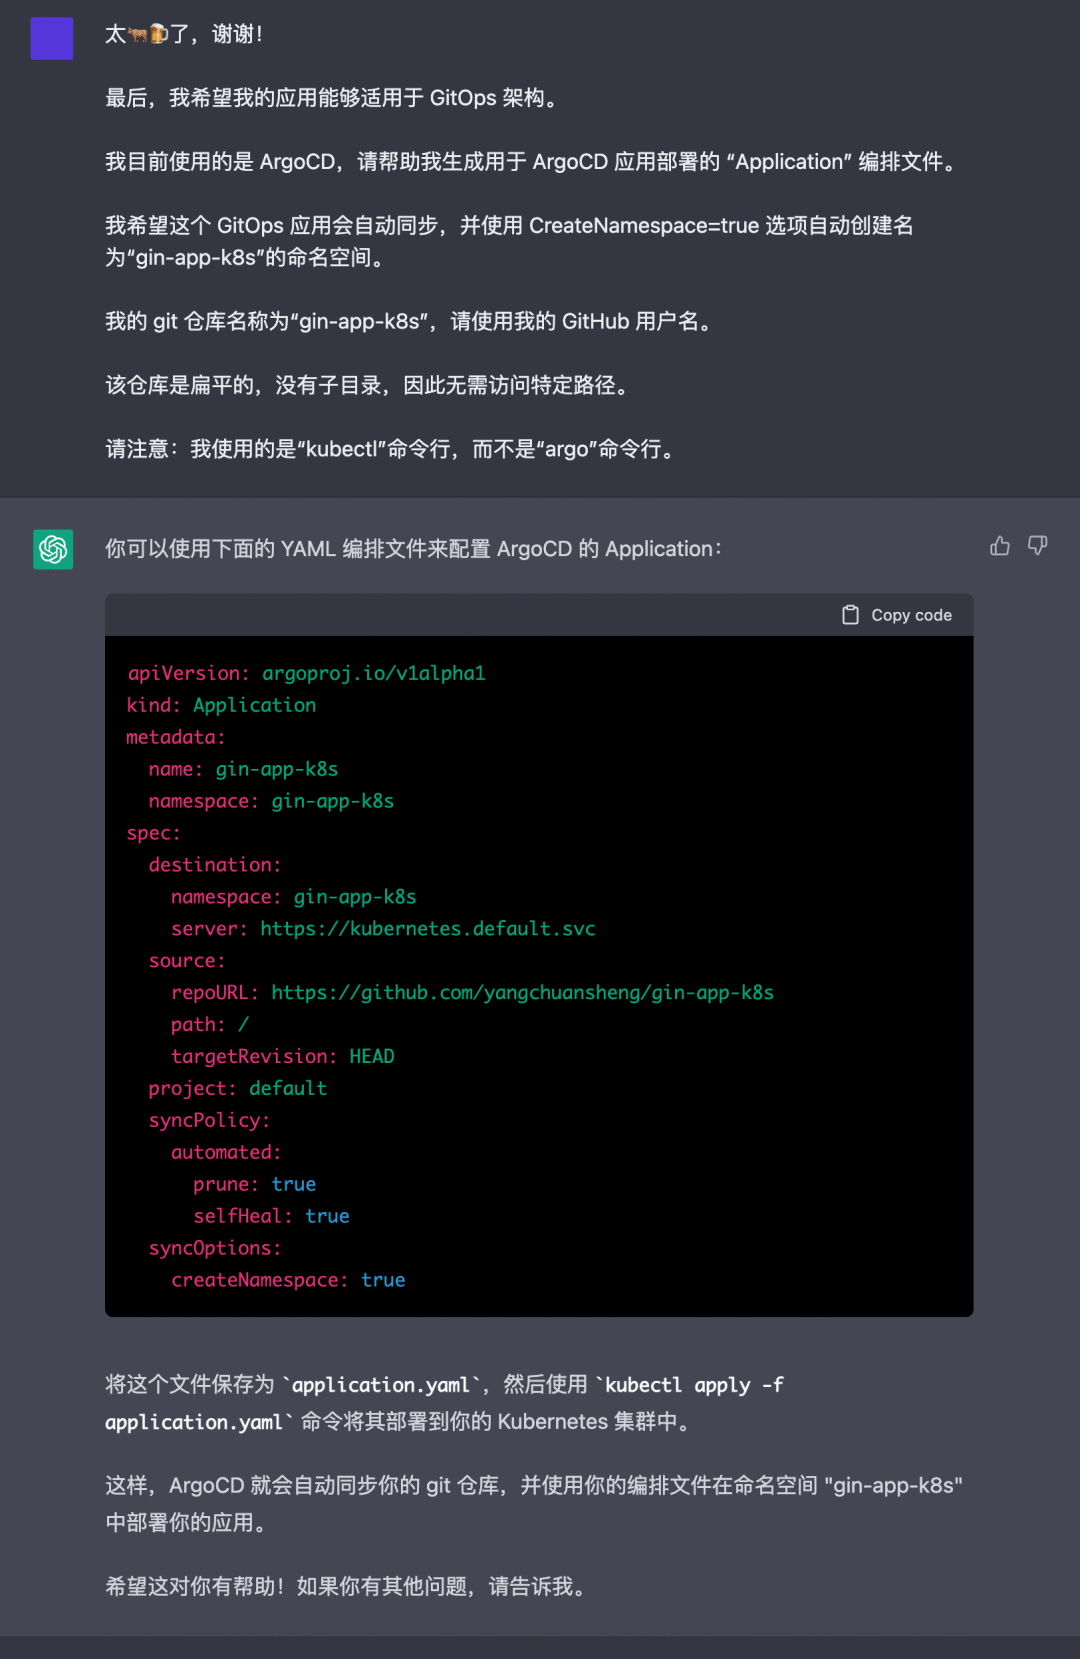Click the line 'apiVersion: argoproj.io/v1alpha1'

pos(306,673)
